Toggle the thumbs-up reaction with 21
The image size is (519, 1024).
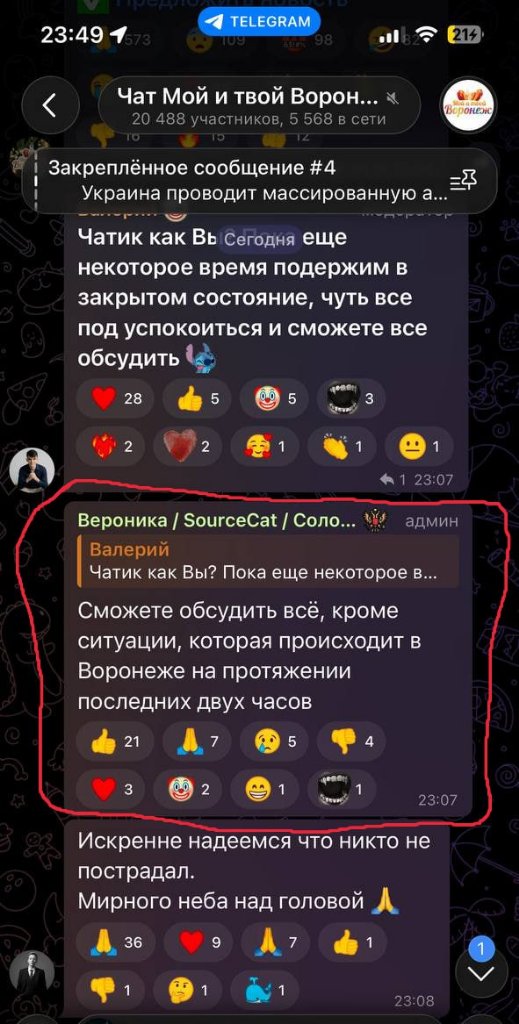(115, 741)
